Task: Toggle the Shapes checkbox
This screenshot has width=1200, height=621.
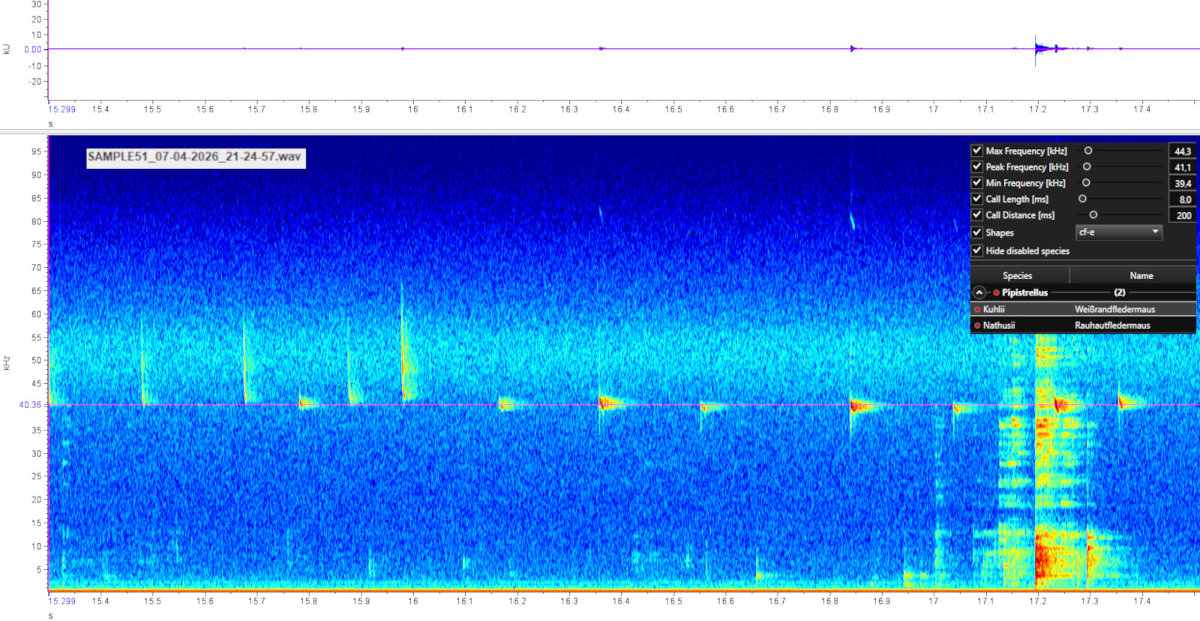Action: [x=977, y=232]
